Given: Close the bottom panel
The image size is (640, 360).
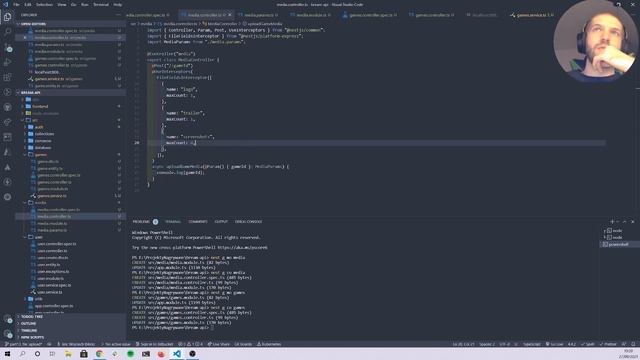Looking at the screenshot, I should click(633, 222).
